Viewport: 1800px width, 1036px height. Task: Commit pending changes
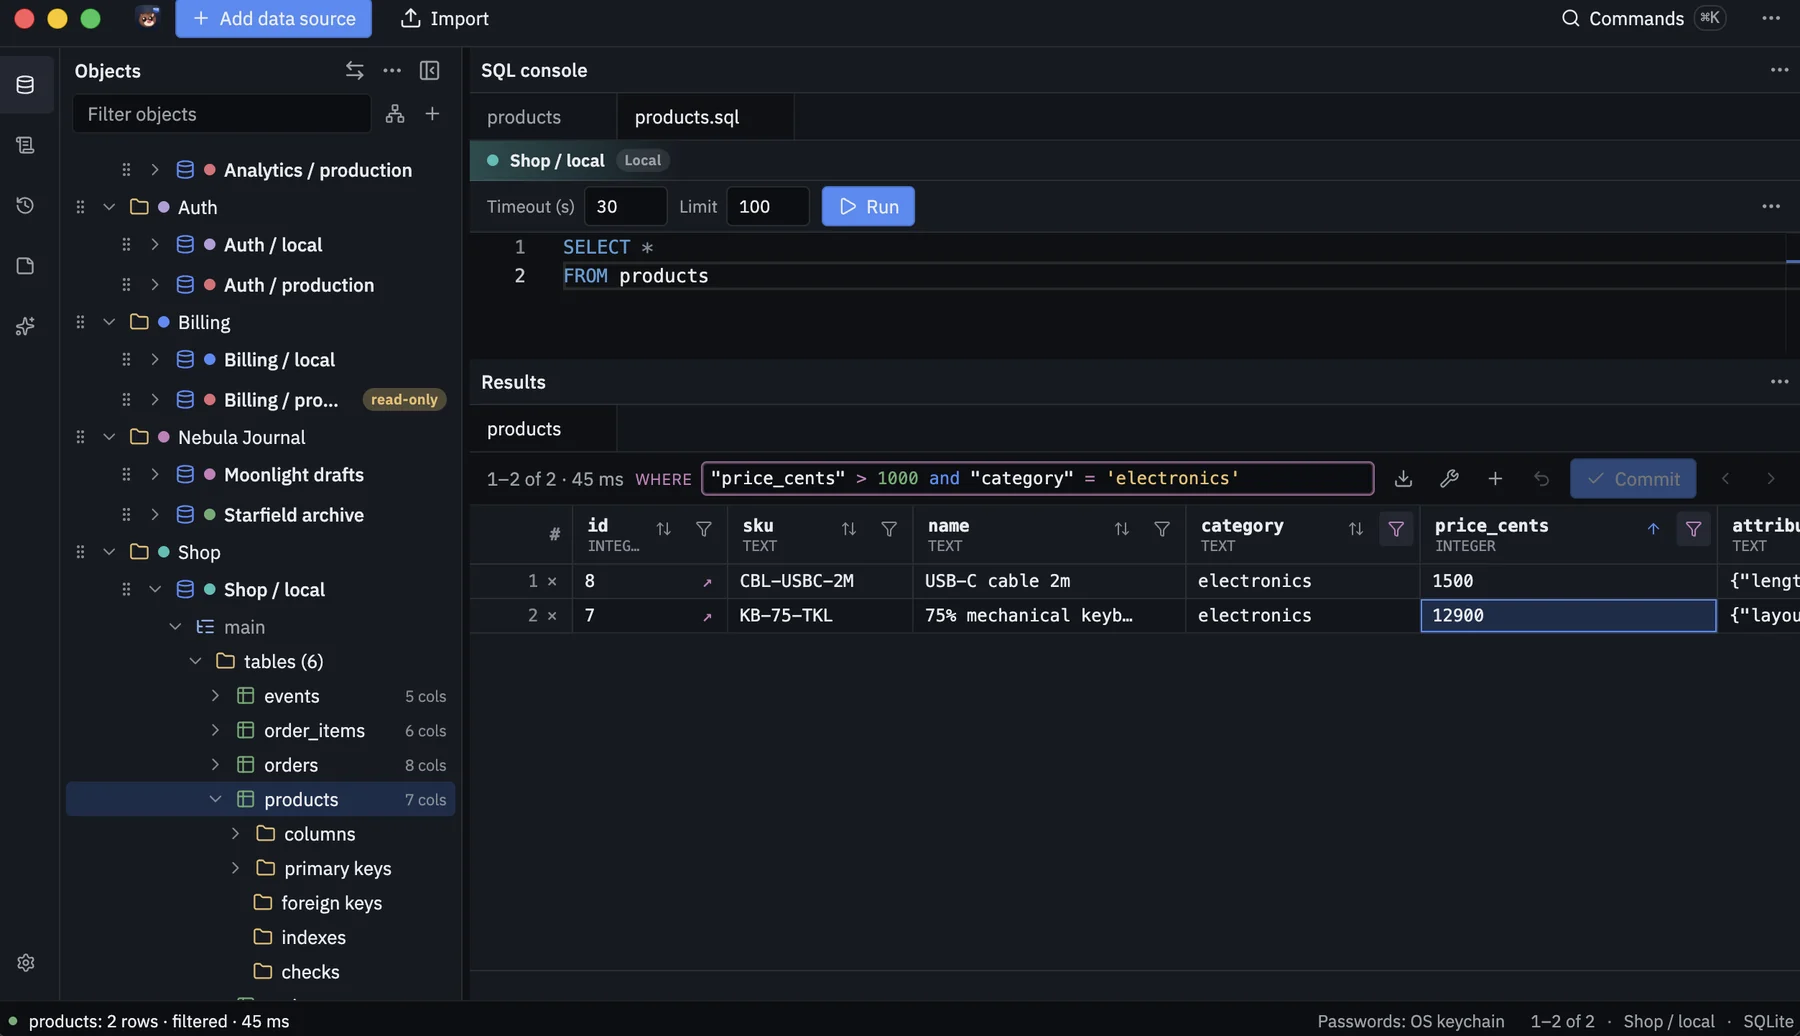pos(1633,478)
